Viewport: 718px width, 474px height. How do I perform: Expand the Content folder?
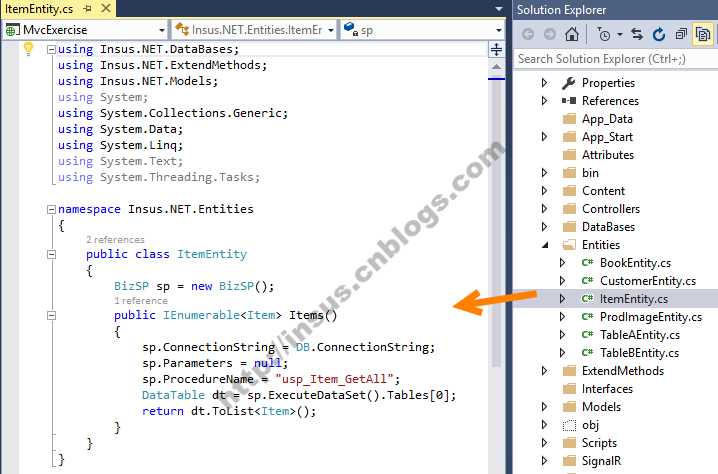coord(544,191)
